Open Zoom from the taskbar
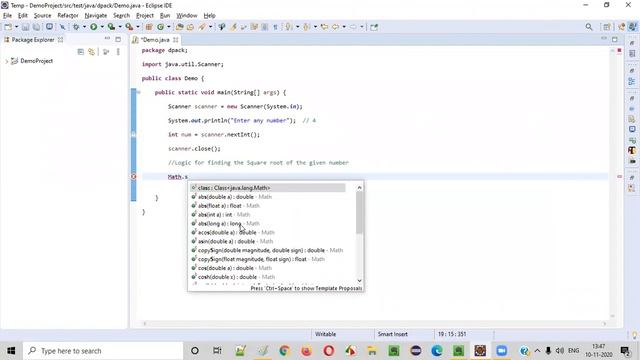 point(501,351)
